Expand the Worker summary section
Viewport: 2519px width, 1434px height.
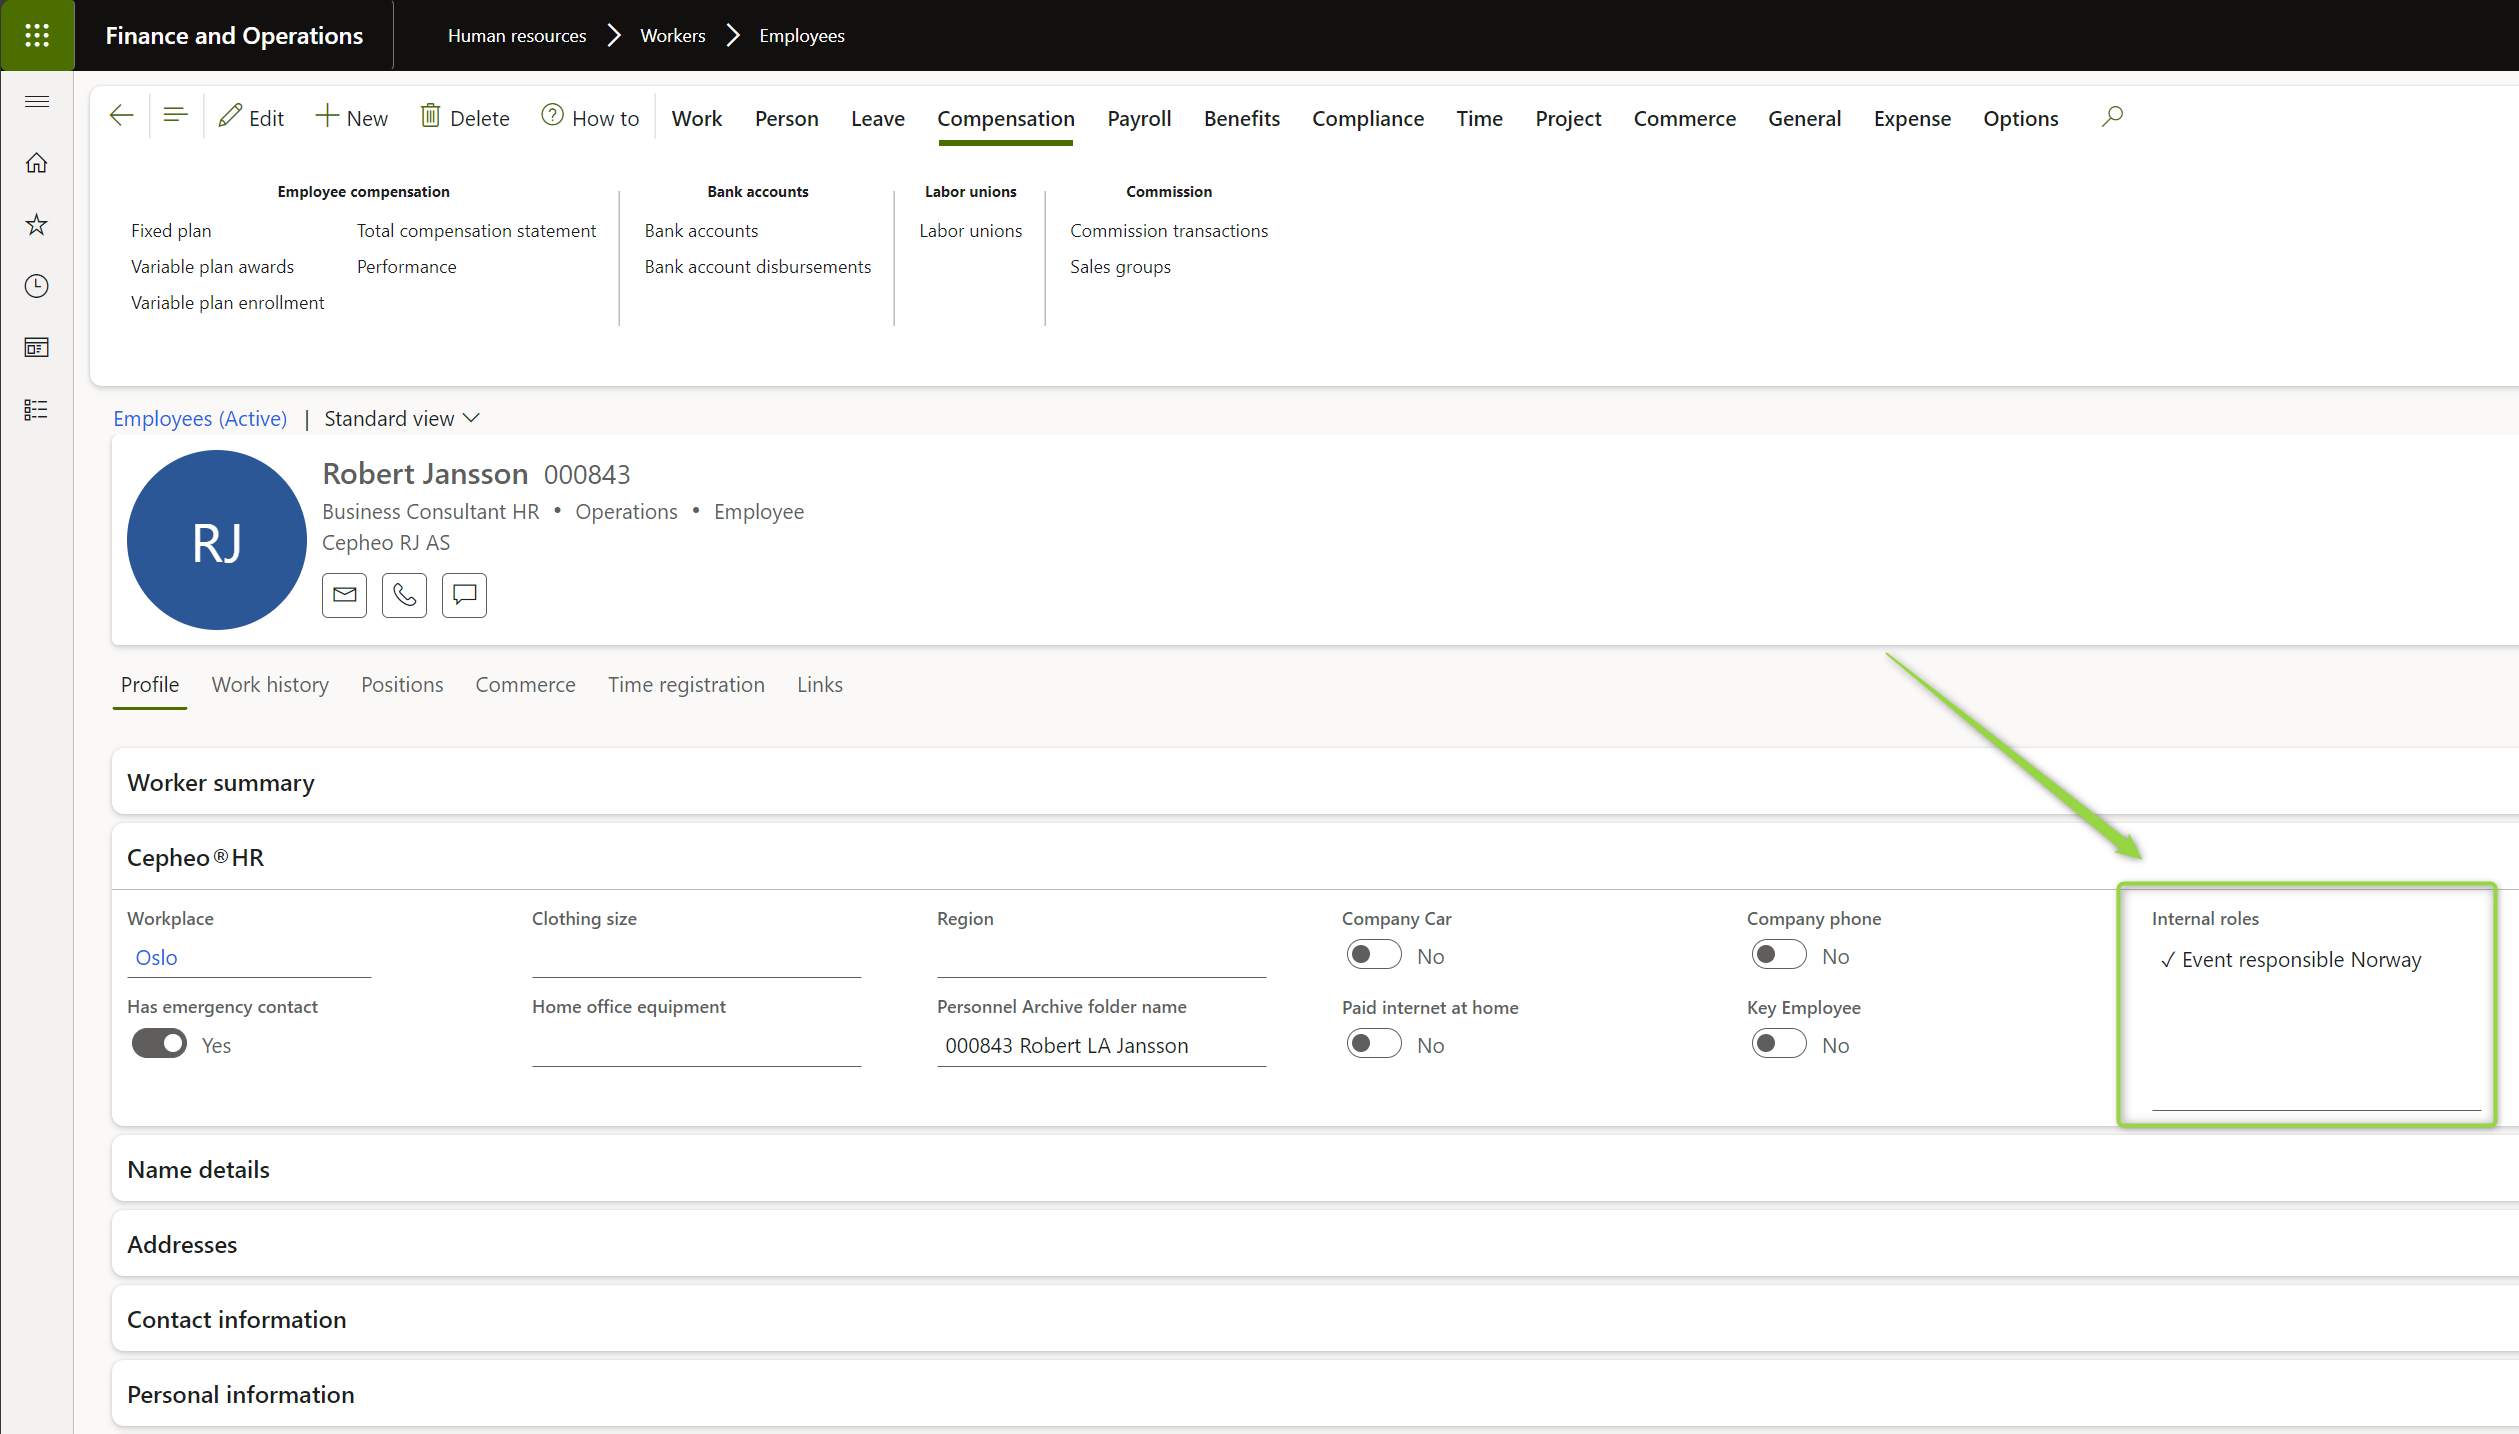coord(221,783)
